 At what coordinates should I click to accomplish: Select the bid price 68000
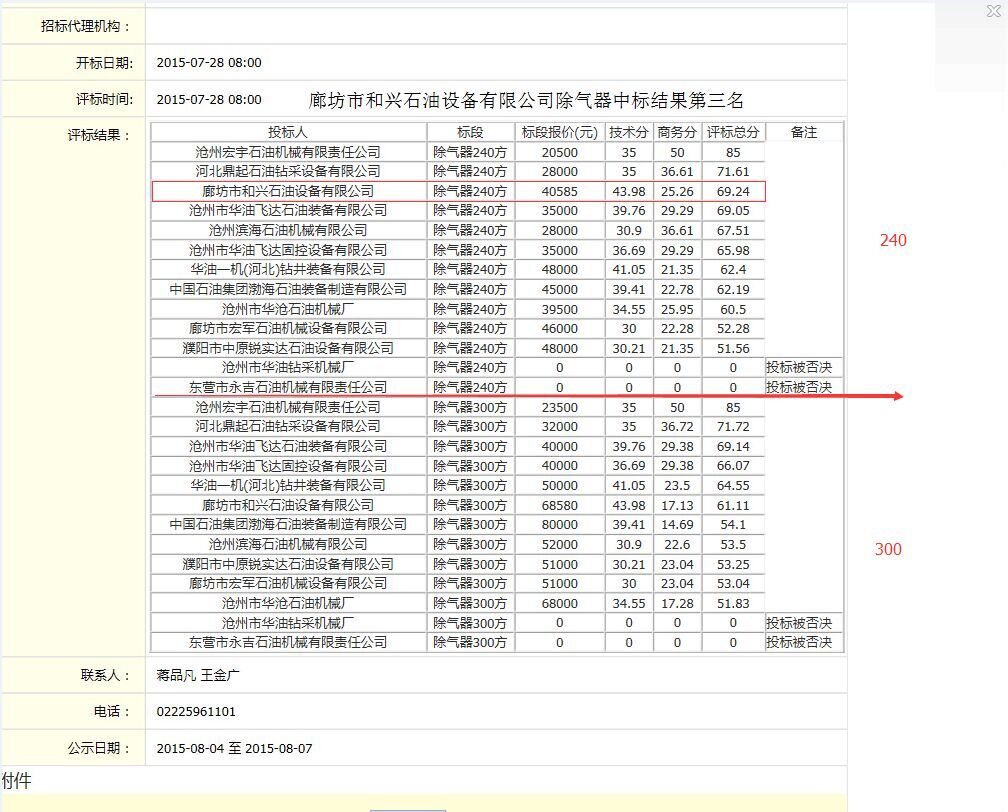tap(559, 604)
